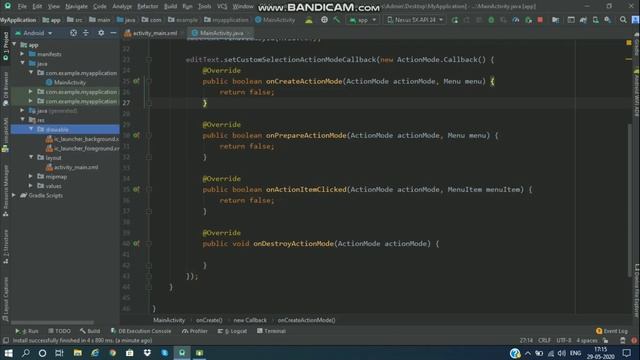Open the SDK Manager icon
Viewport: 640px width, 360px height.
pos(608,20)
